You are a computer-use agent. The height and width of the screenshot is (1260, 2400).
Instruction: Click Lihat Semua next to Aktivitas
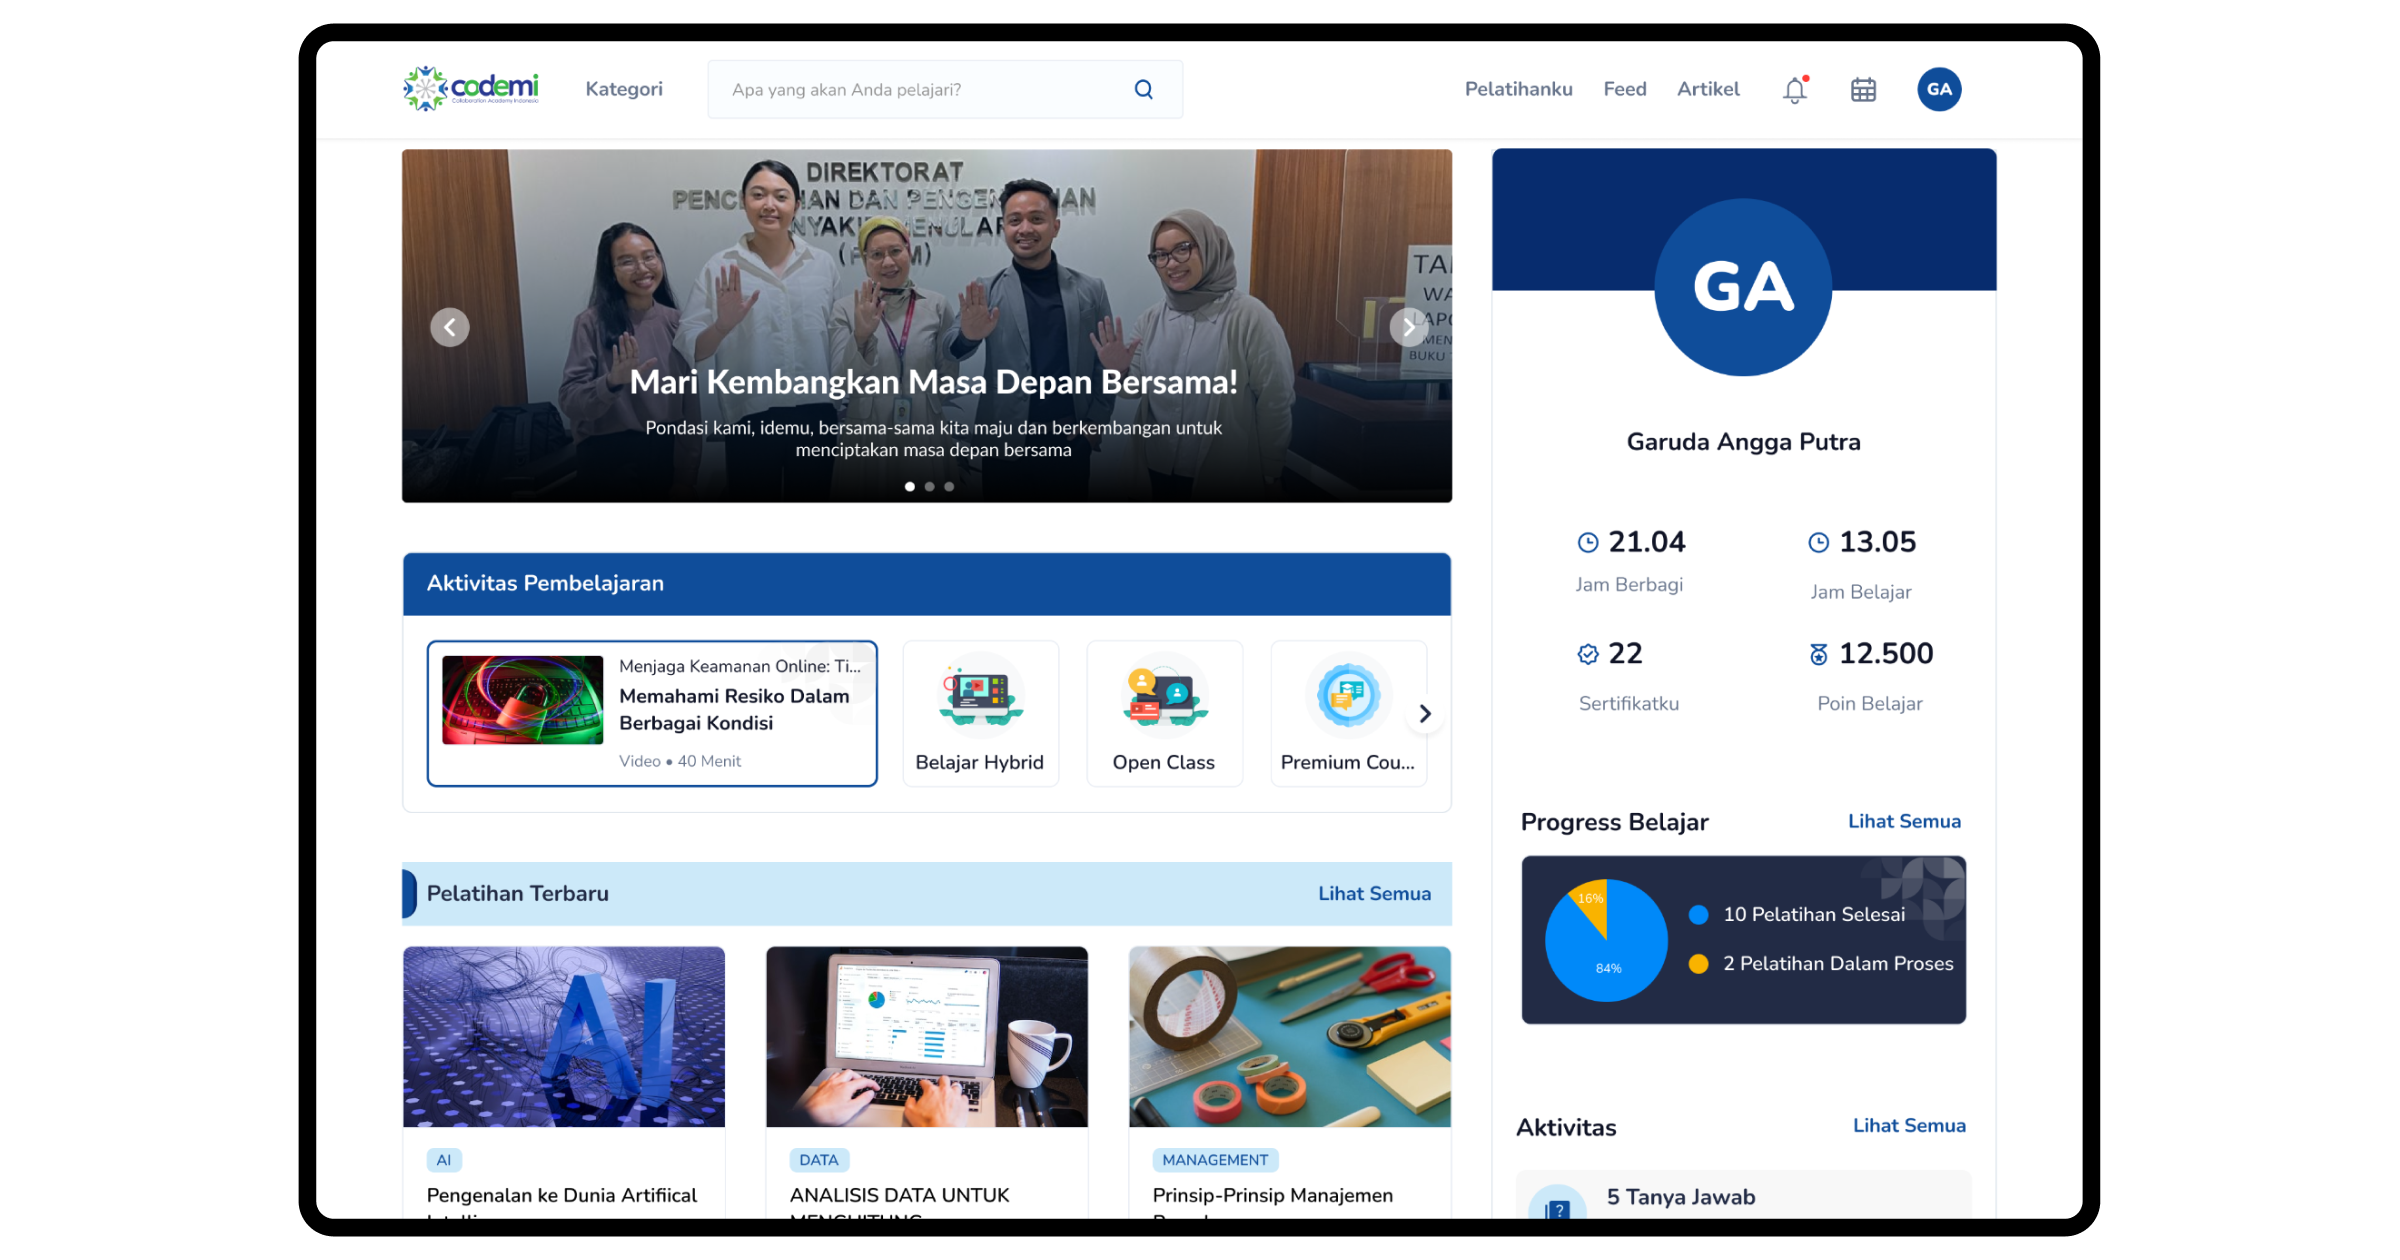[x=1909, y=1126]
